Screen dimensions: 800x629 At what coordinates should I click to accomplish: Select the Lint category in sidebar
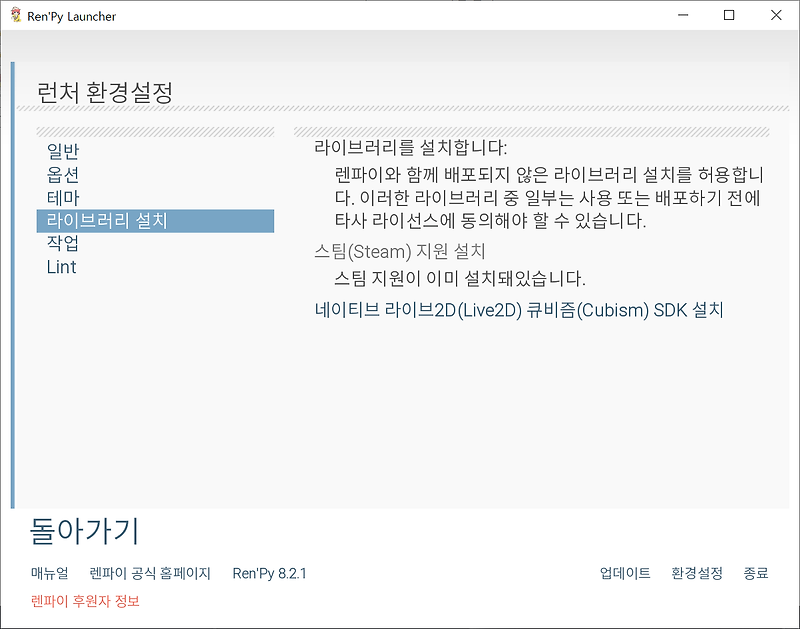coord(62,267)
